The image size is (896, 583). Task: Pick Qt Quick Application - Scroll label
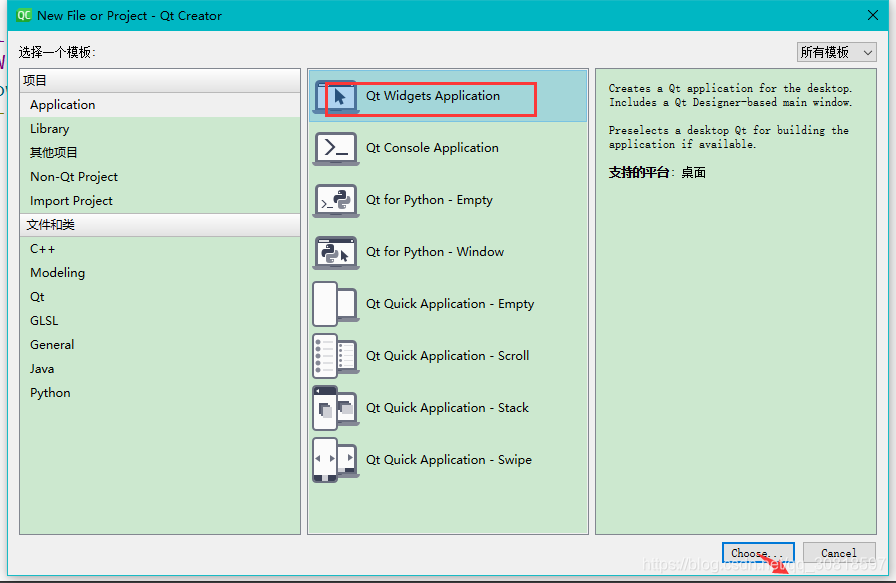point(447,356)
